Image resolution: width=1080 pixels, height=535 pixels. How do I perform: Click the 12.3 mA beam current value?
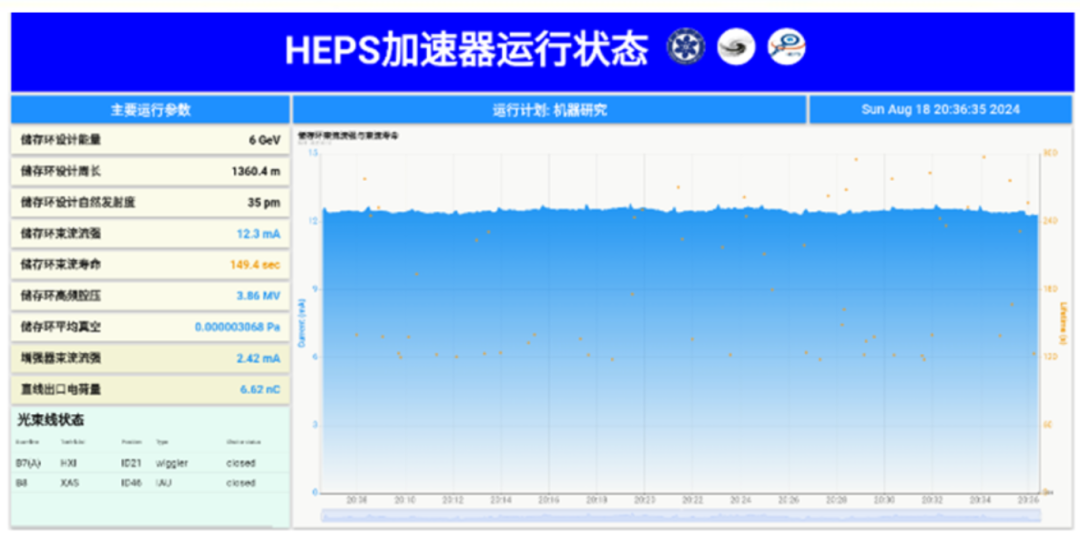[x=258, y=234]
